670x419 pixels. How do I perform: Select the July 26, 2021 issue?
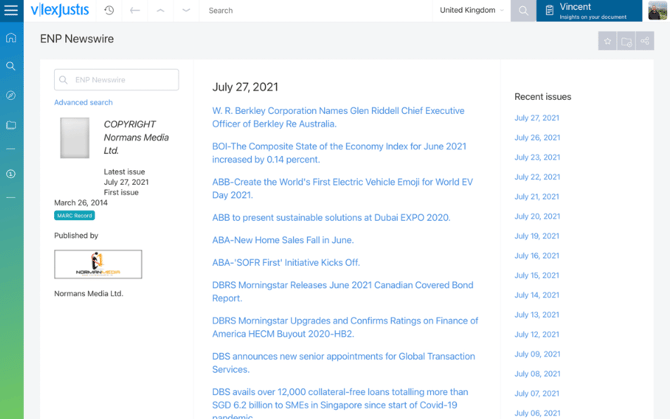click(x=537, y=138)
